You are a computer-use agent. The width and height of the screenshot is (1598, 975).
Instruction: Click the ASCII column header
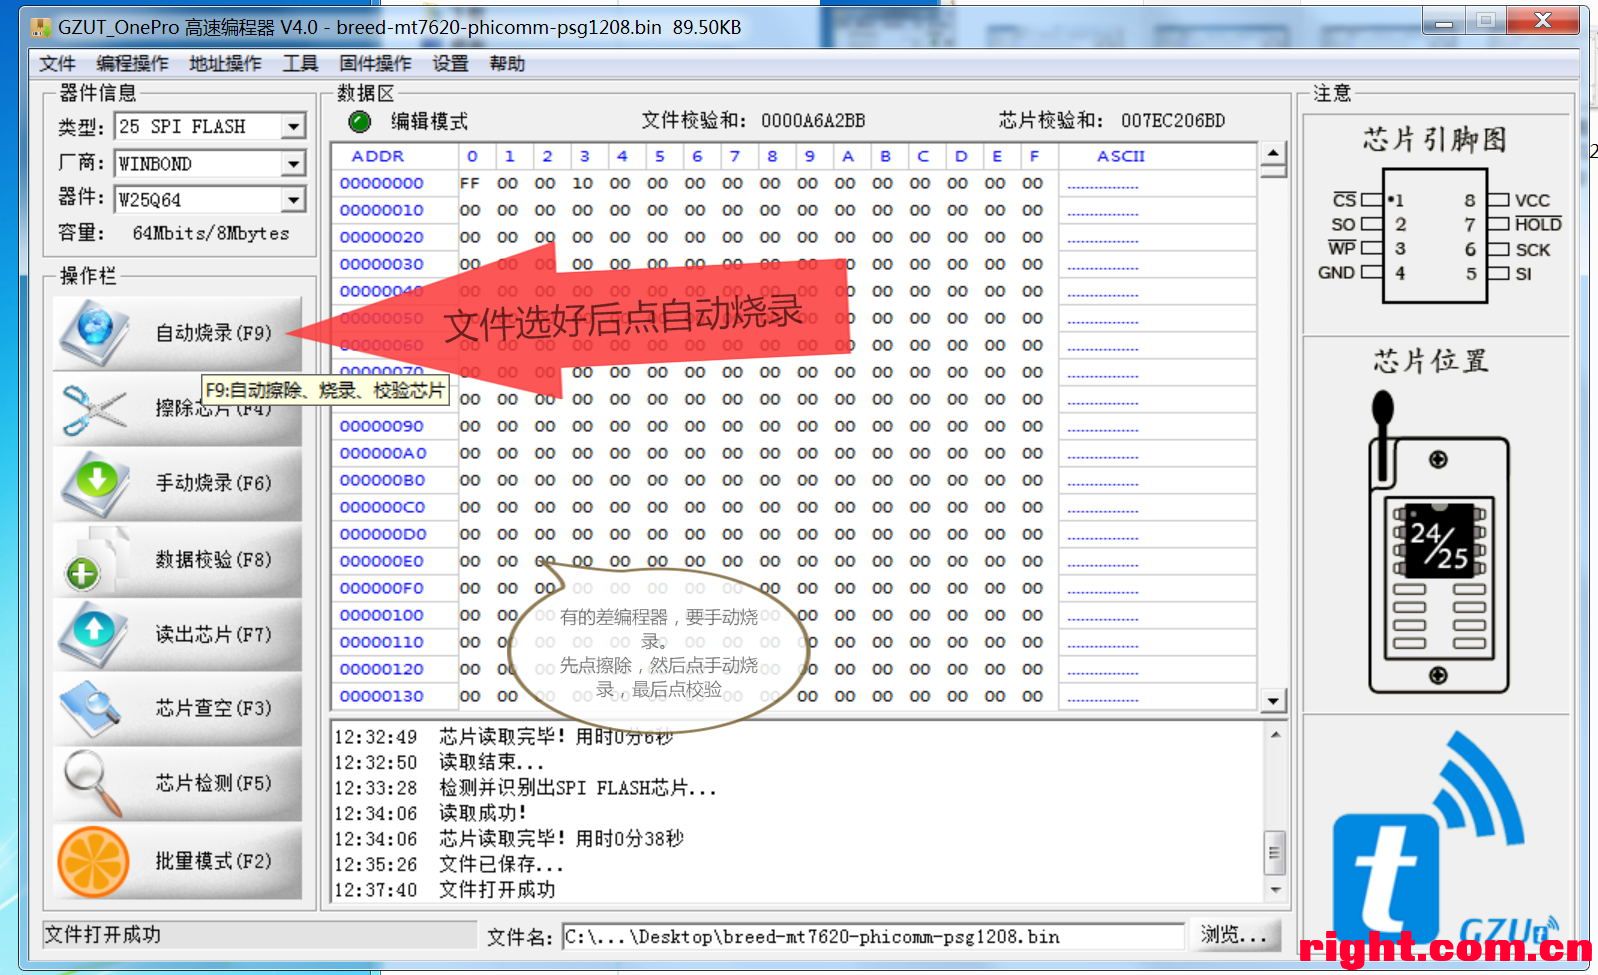1120,156
